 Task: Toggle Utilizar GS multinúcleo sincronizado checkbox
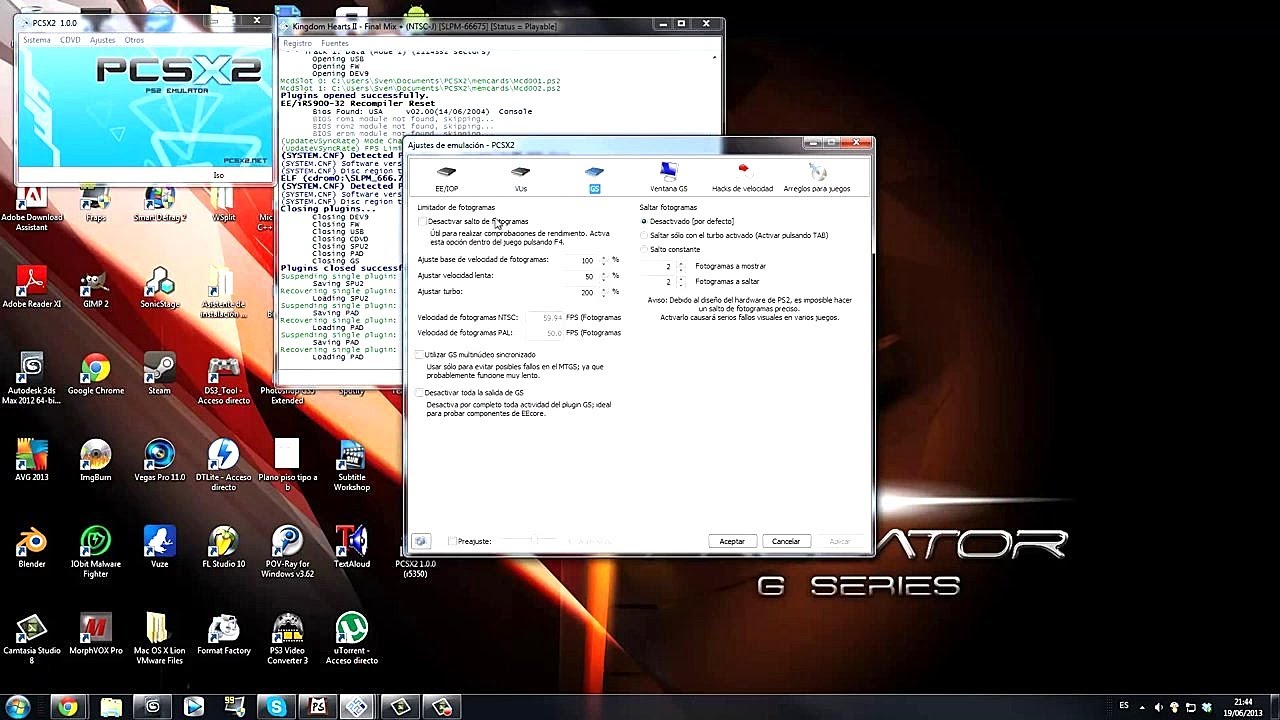(x=420, y=355)
